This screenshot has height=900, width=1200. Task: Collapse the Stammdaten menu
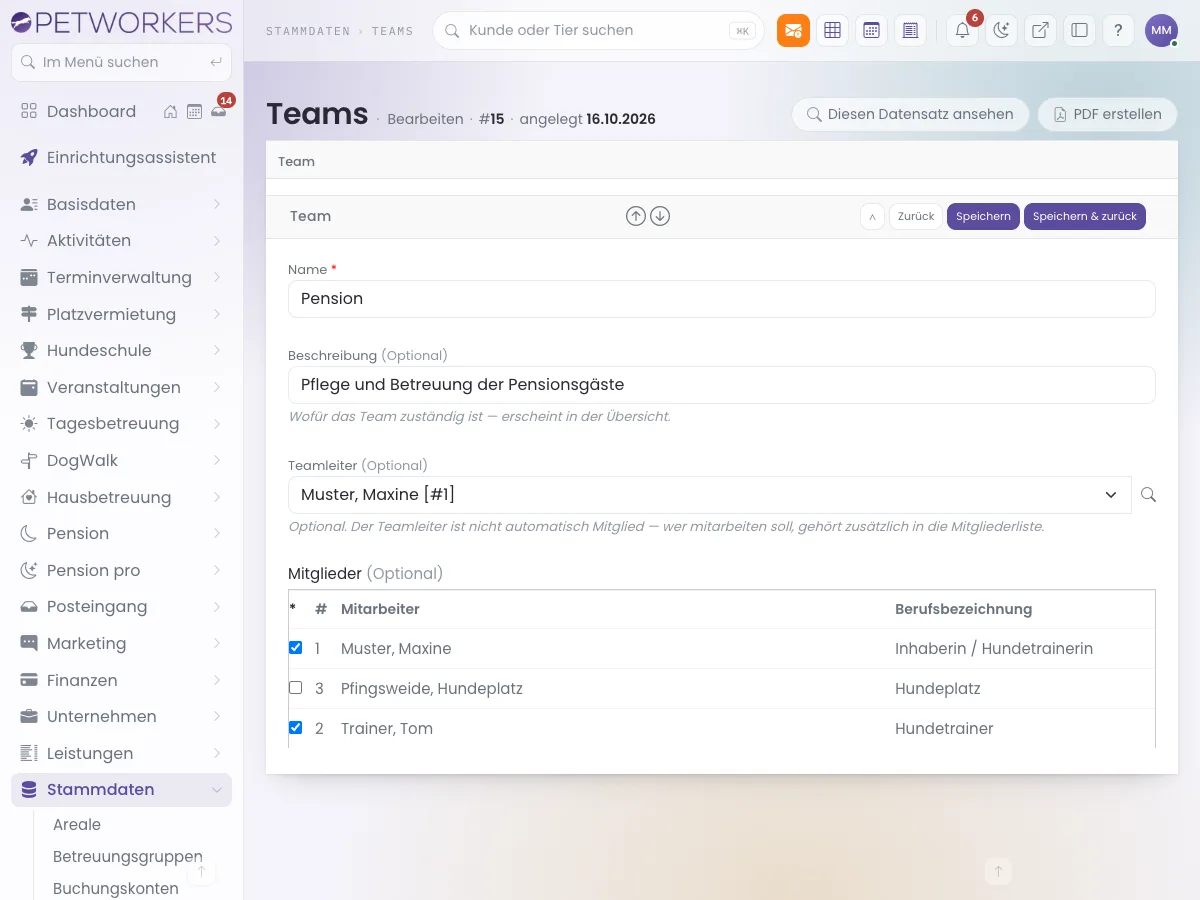coord(122,790)
